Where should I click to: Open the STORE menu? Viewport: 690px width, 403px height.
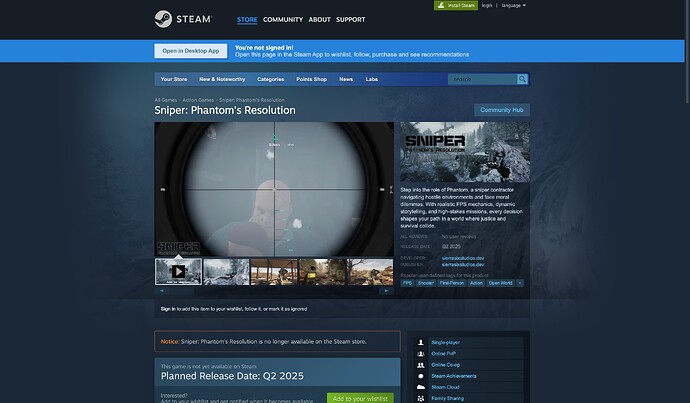pyautogui.click(x=247, y=19)
